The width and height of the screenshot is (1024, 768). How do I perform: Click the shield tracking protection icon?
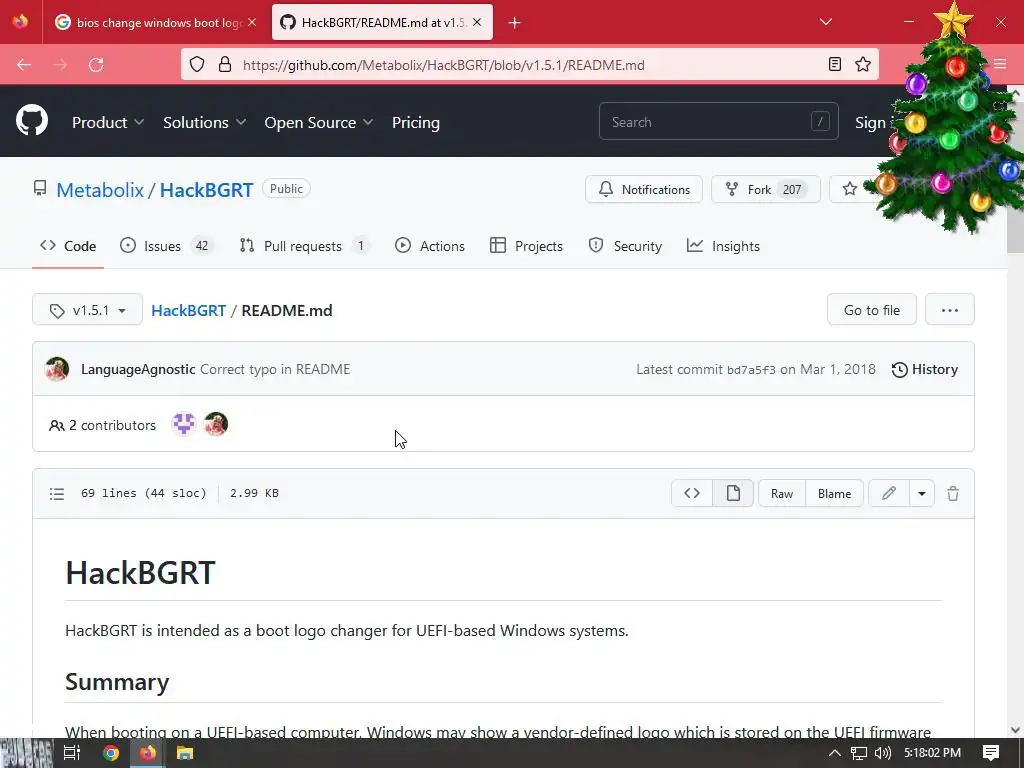point(197,64)
